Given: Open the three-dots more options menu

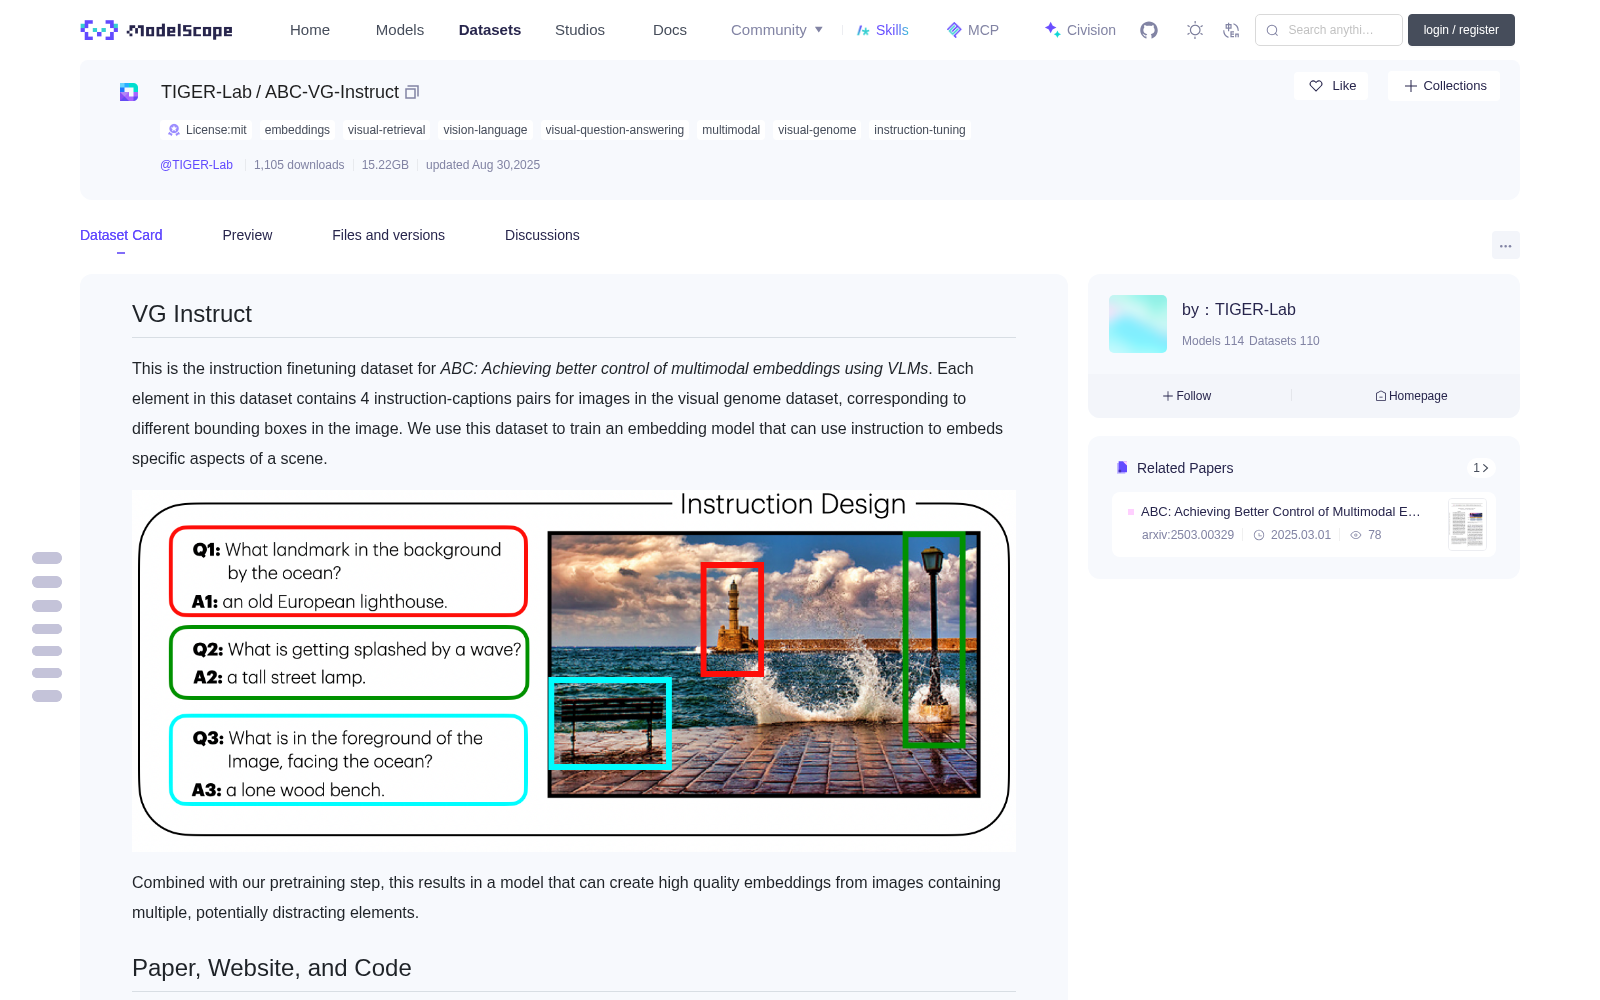Looking at the screenshot, I should pos(1505,245).
